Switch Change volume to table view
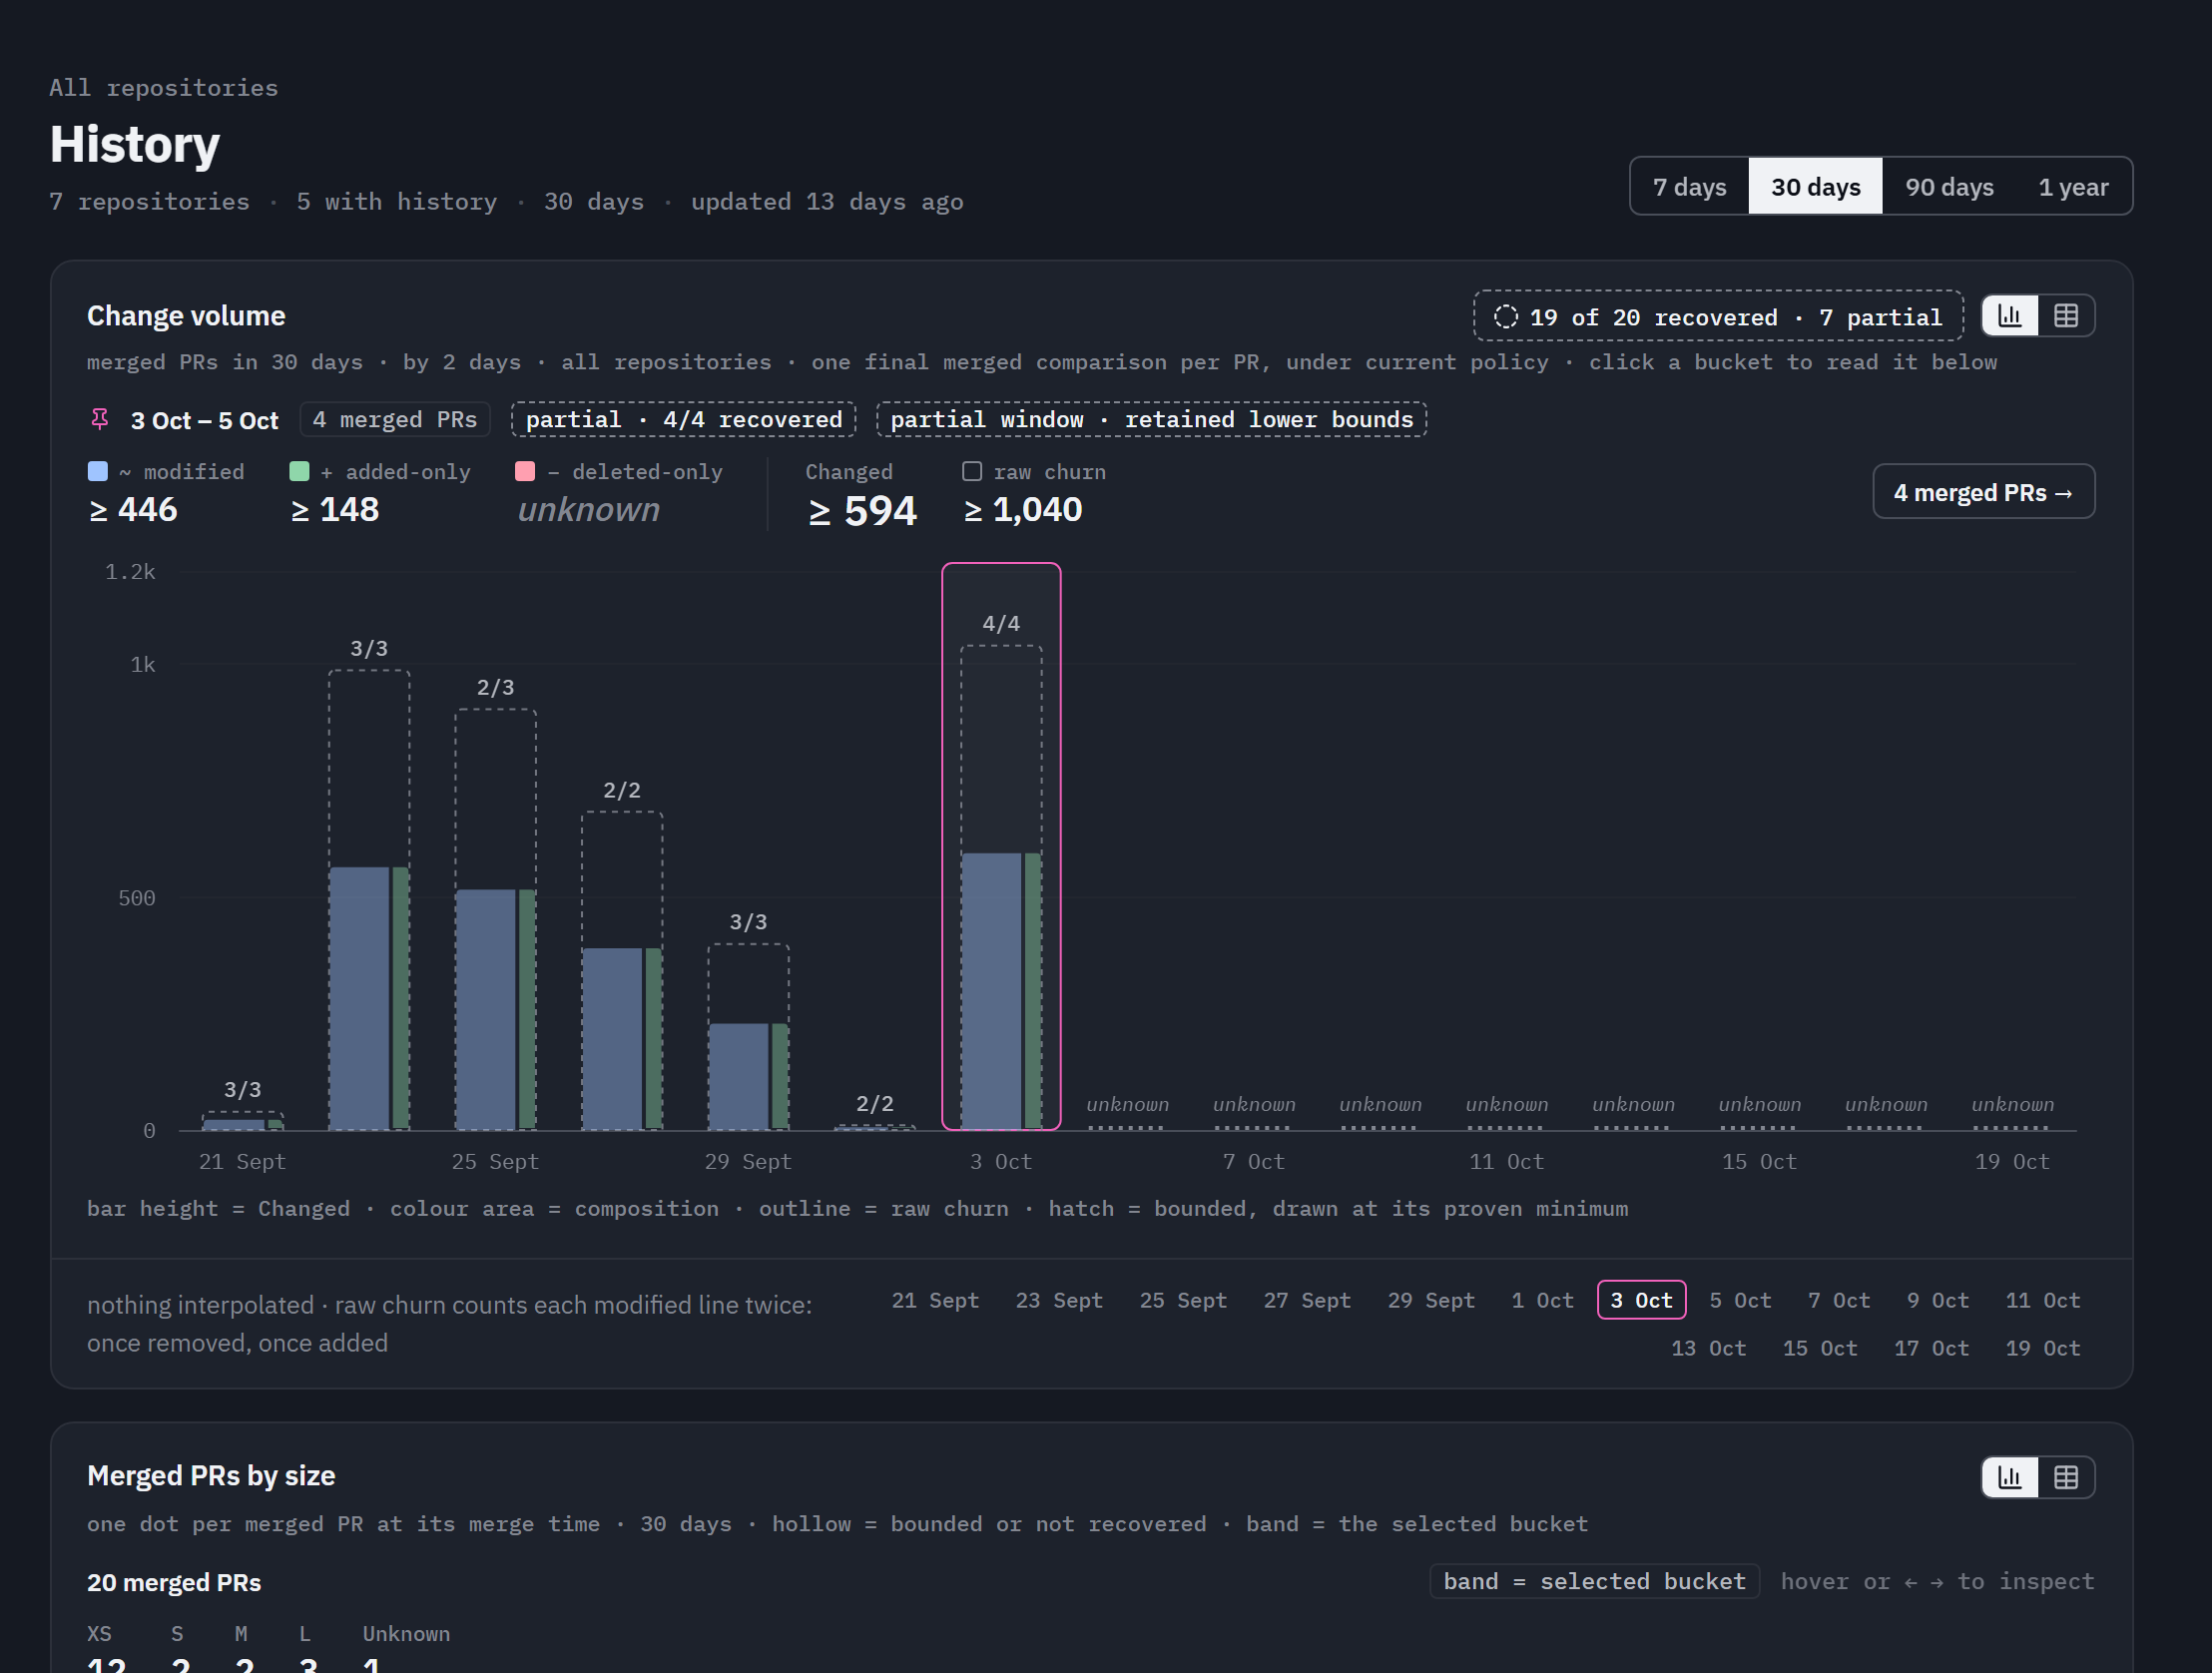This screenshot has height=1673, width=2212. (2066, 316)
